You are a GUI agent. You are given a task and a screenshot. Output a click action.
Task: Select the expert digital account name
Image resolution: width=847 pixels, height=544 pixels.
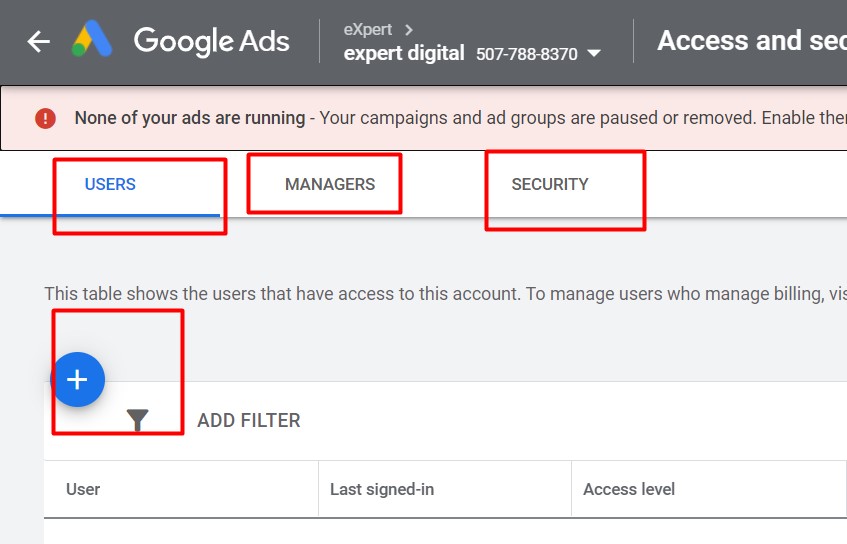click(404, 53)
